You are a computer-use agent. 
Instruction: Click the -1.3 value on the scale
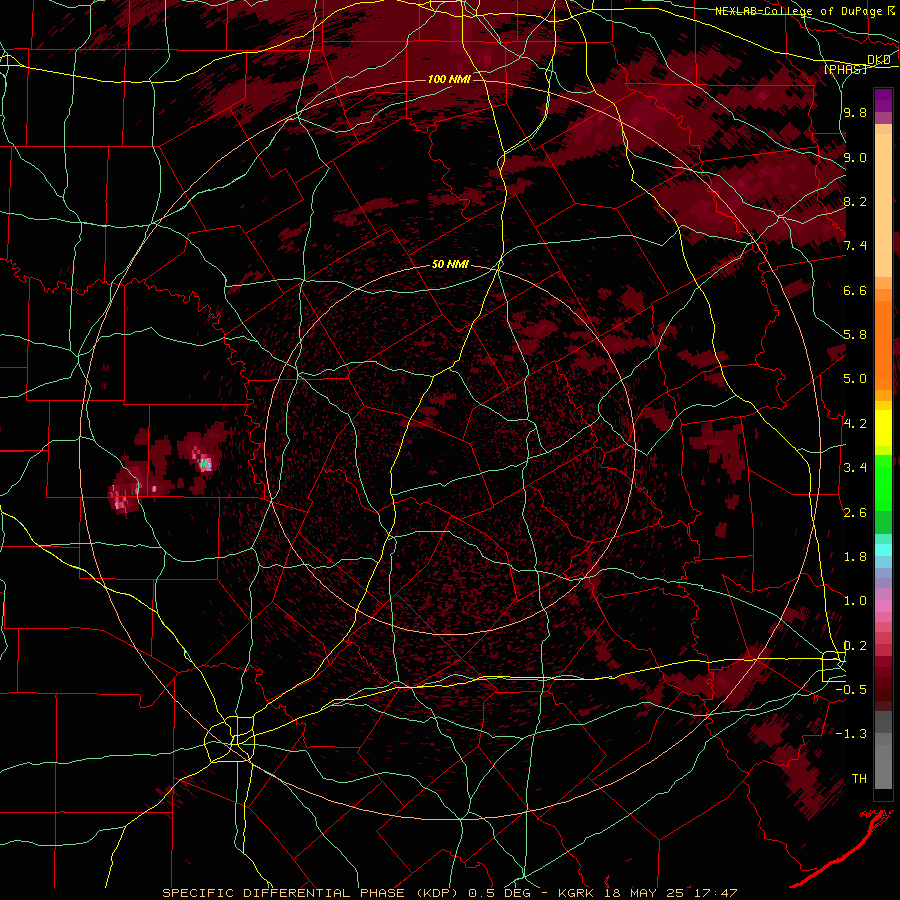tap(851, 734)
